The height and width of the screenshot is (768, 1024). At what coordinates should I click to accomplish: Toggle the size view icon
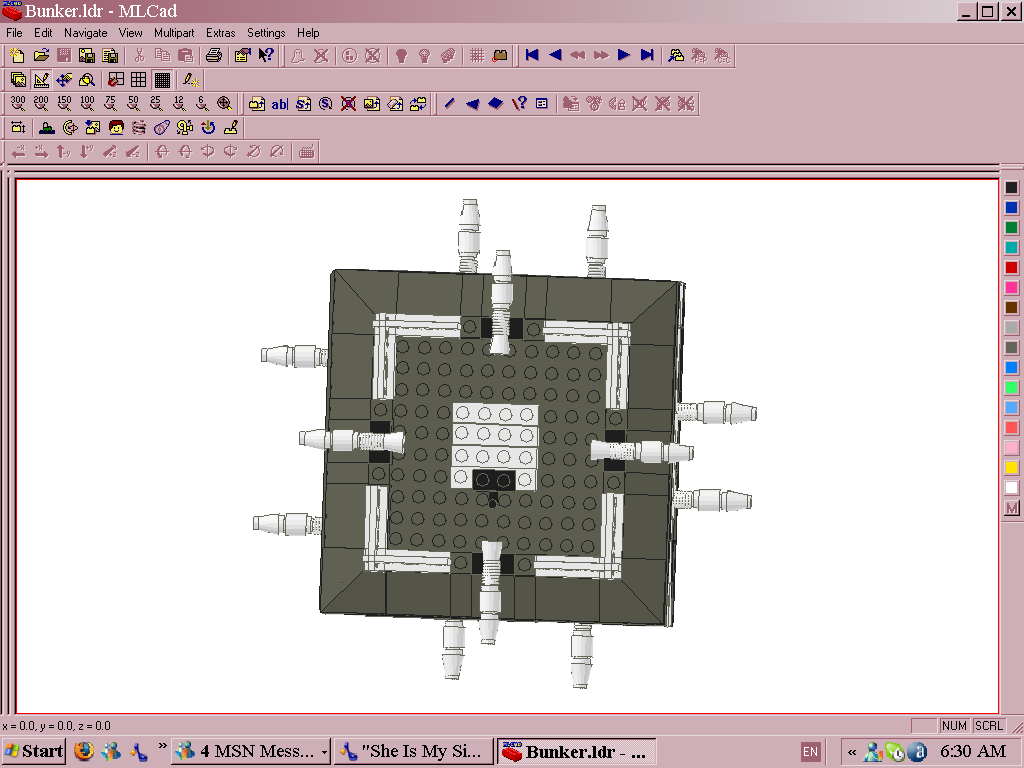[x=18, y=127]
